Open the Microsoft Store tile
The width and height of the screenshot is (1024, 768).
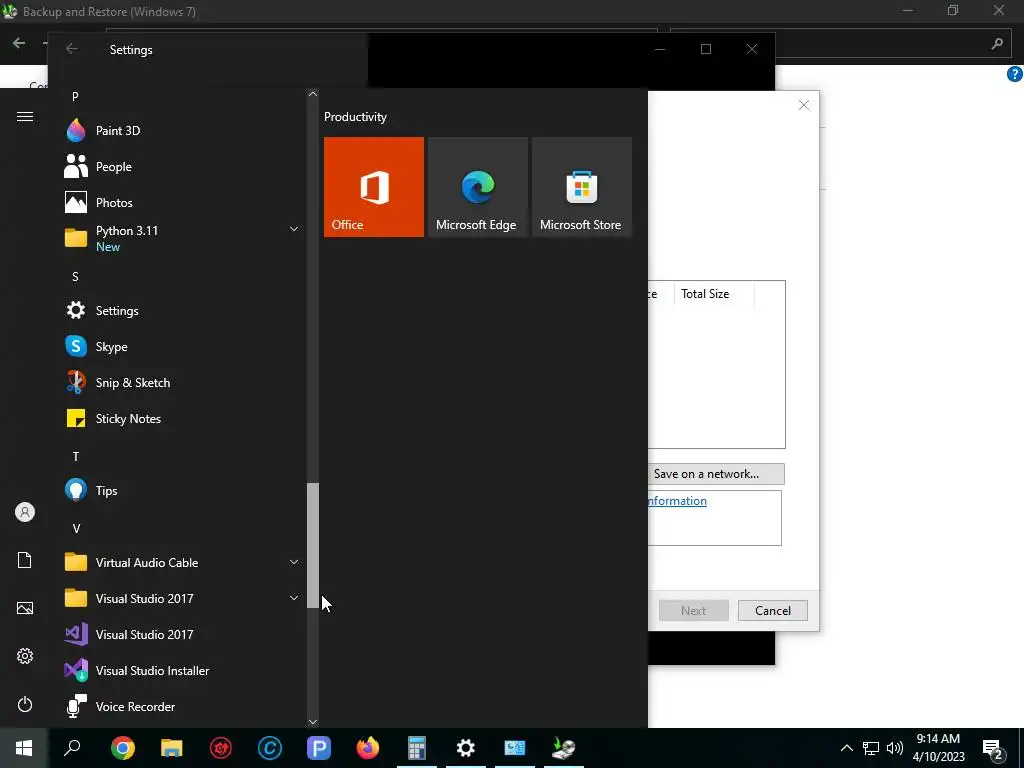pos(582,187)
